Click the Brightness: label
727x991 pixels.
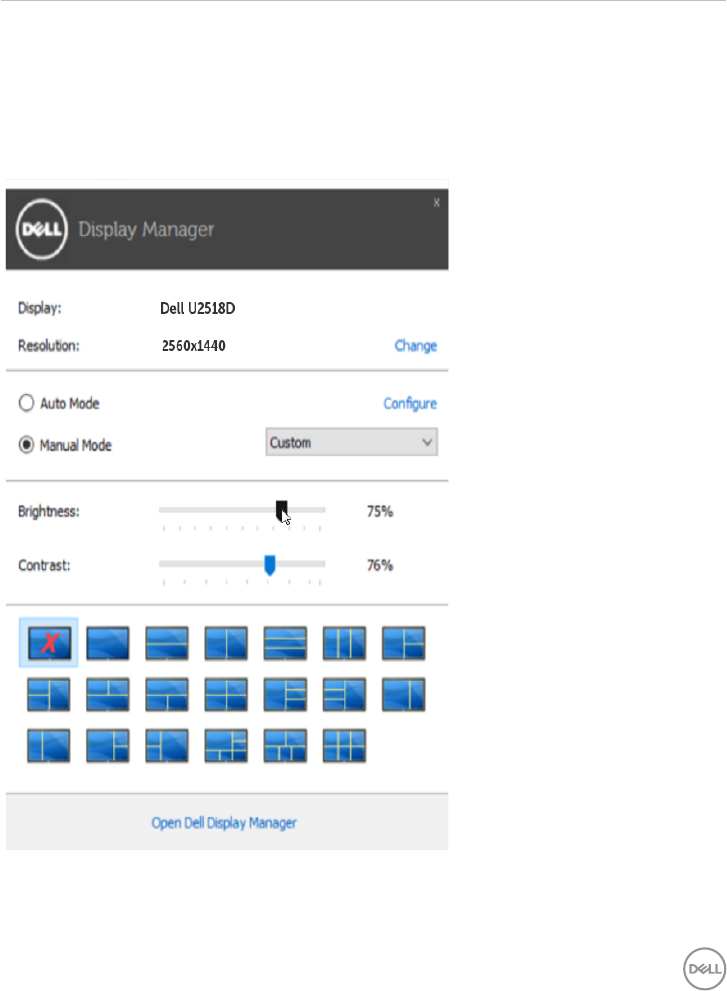tap(49, 511)
